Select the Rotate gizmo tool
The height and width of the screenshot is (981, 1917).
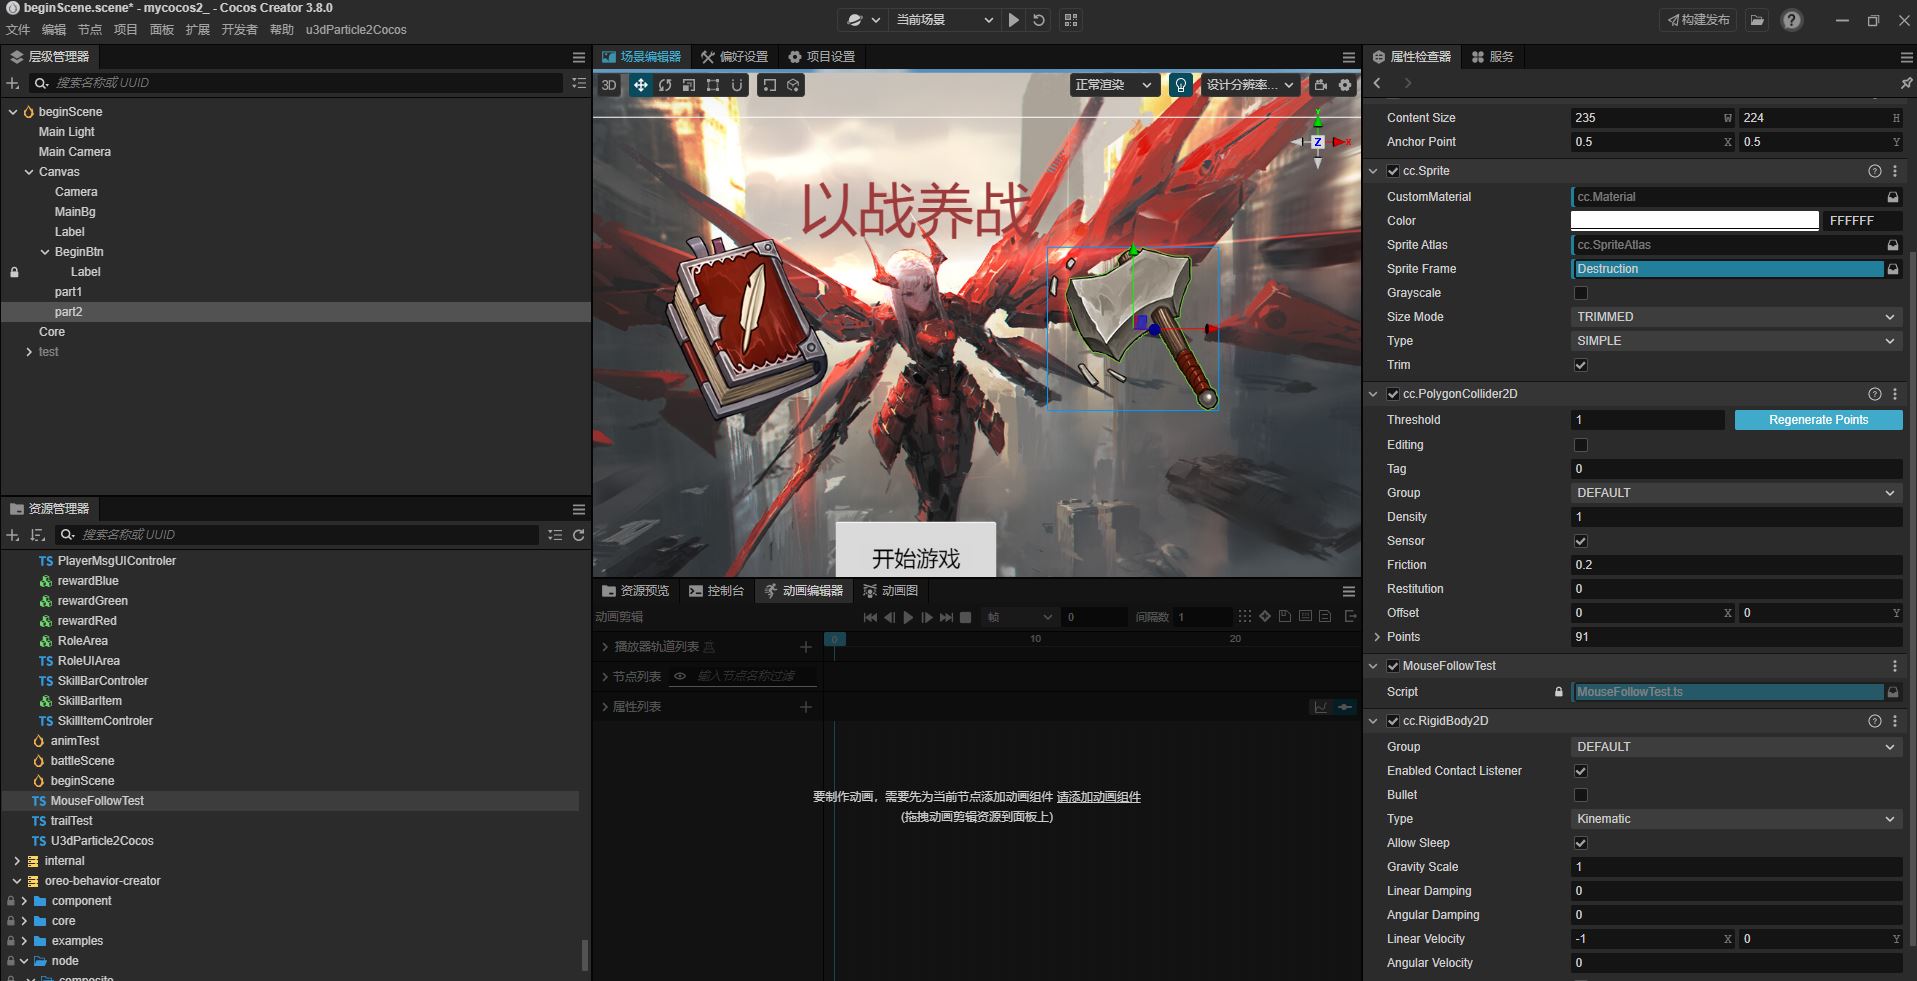(x=665, y=85)
